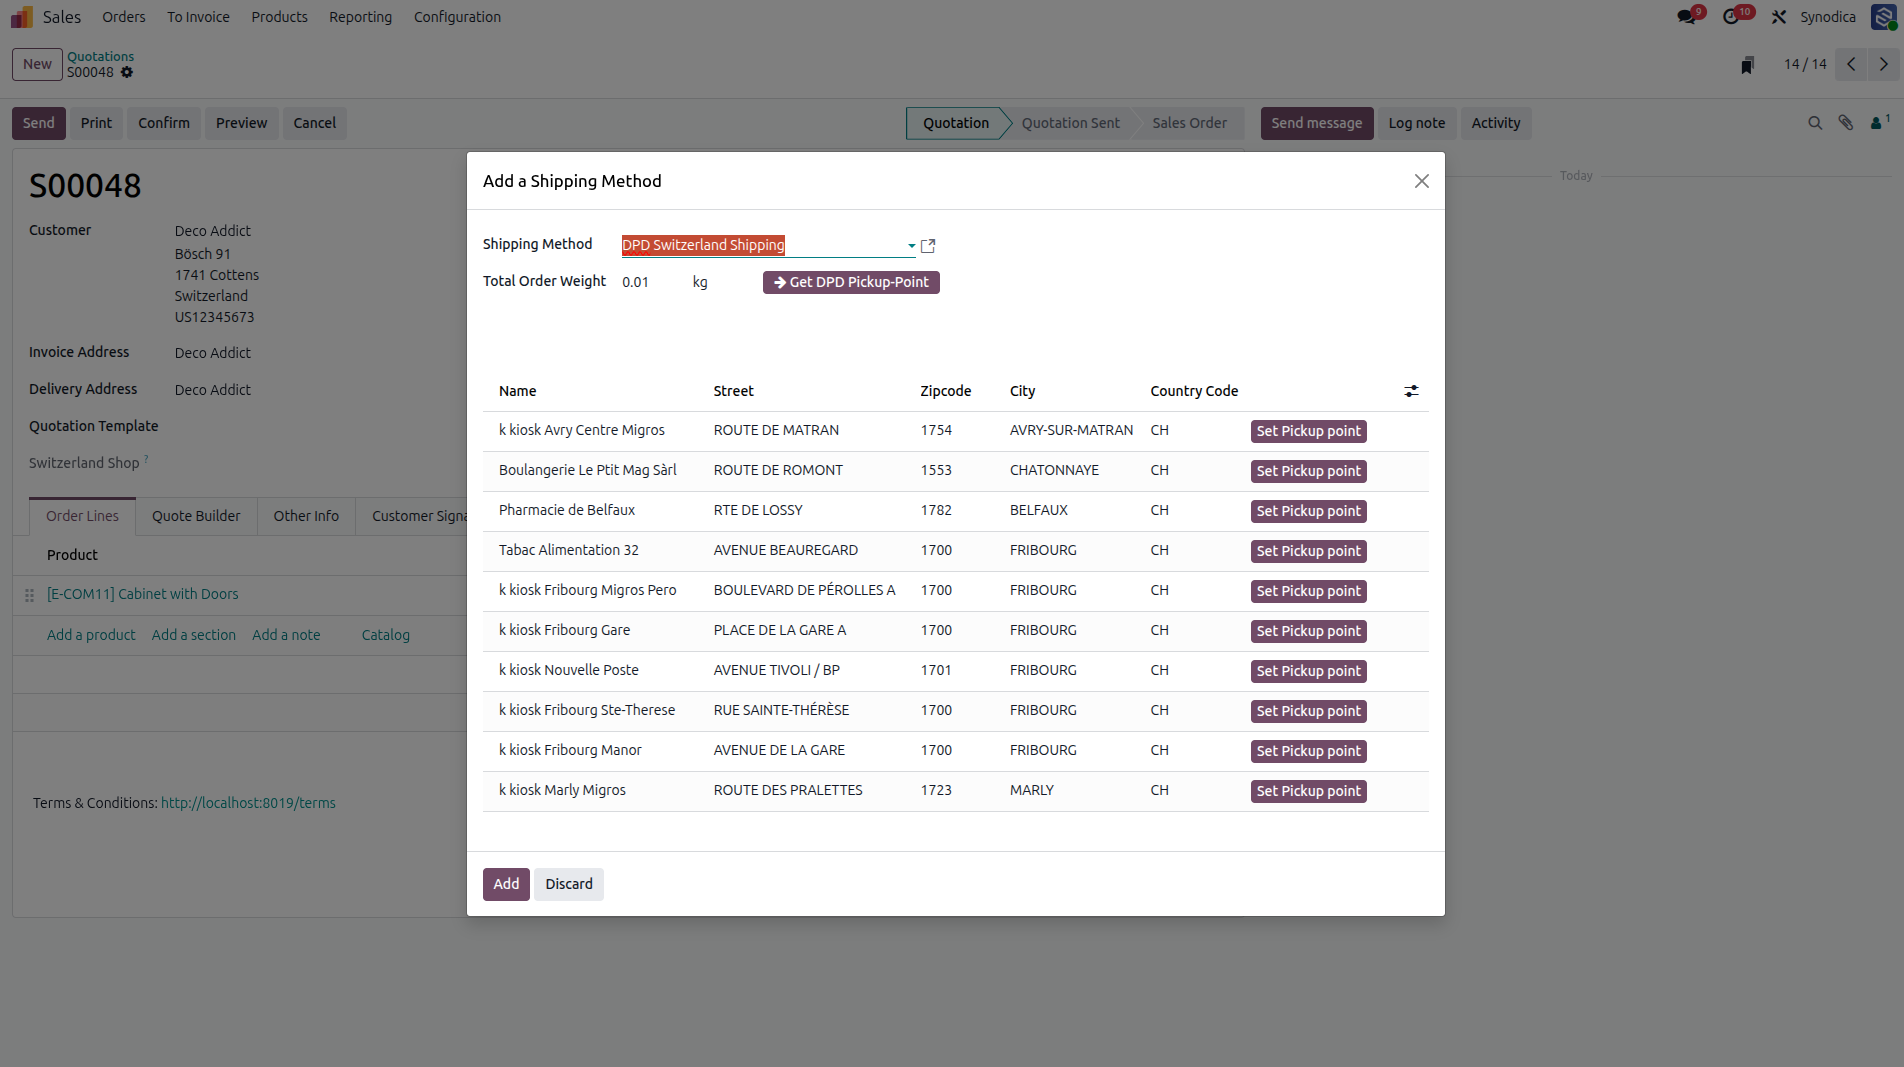Viewport: 1904px width, 1067px height.
Task: Sort list by Zipcode column header
Action: coord(945,391)
